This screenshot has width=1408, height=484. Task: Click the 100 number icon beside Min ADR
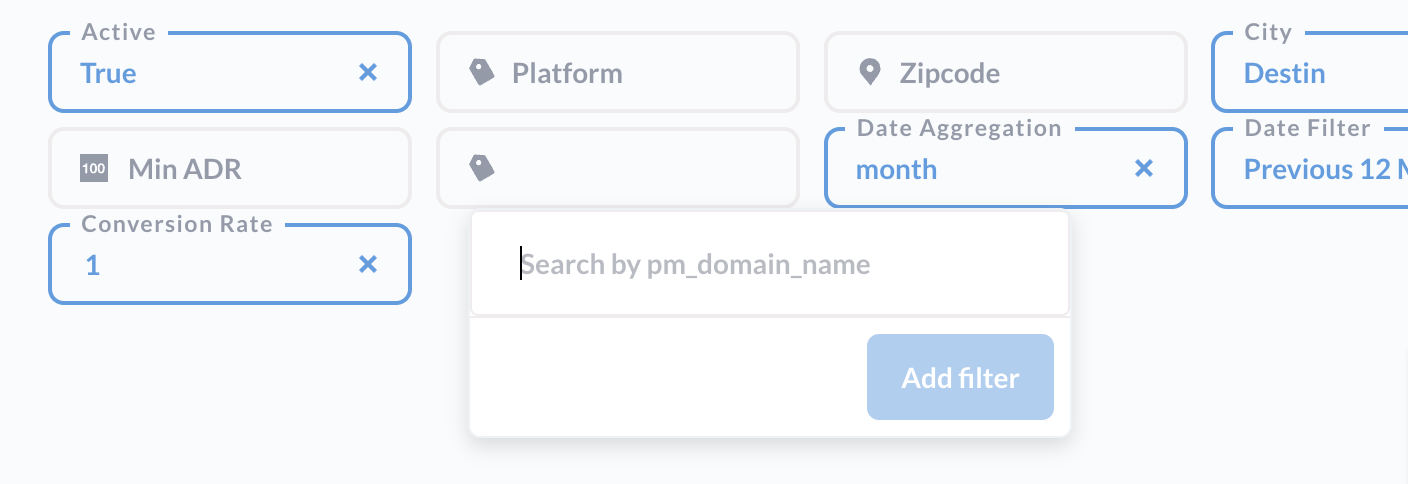coord(93,169)
